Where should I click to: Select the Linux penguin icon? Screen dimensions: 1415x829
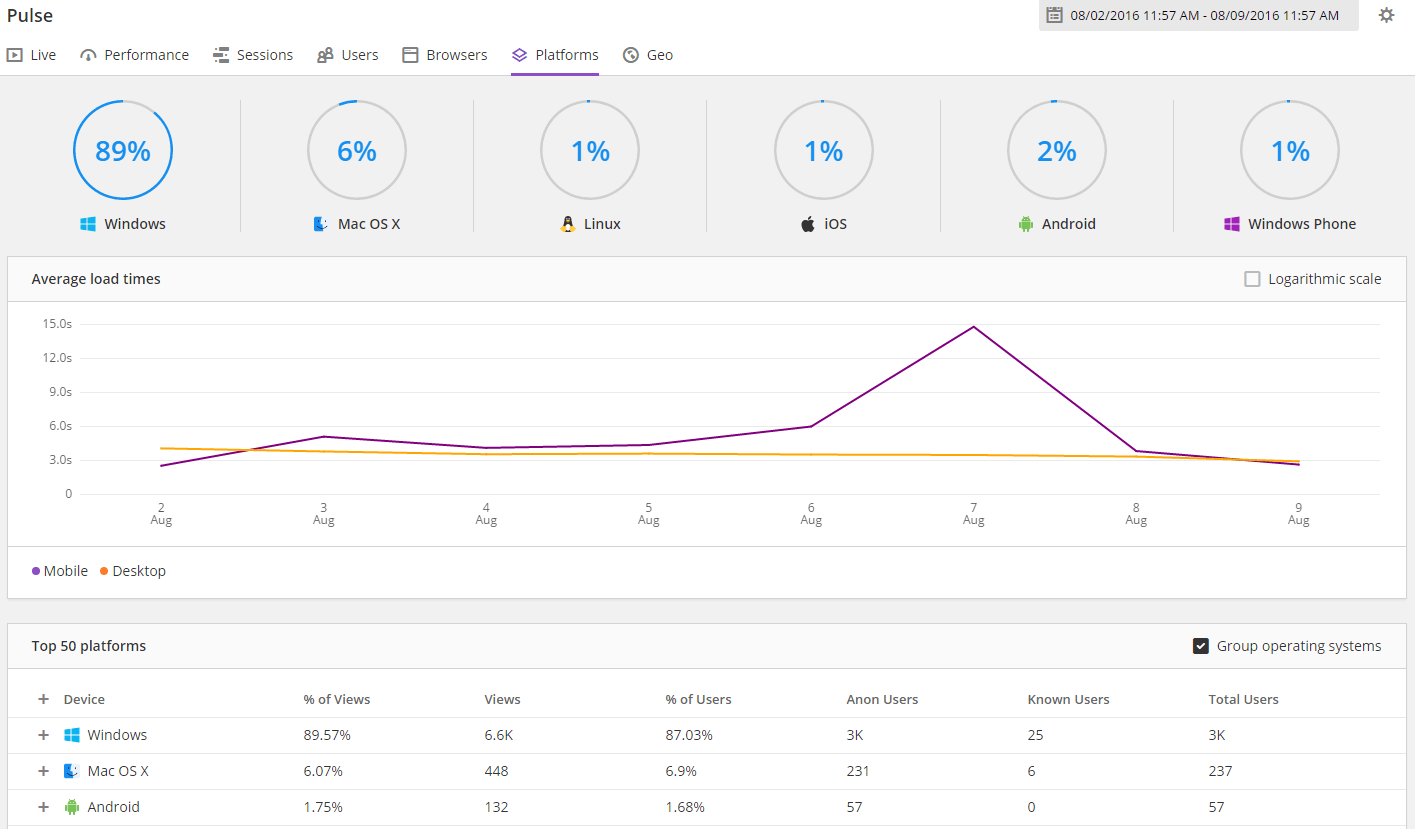[566, 223]
